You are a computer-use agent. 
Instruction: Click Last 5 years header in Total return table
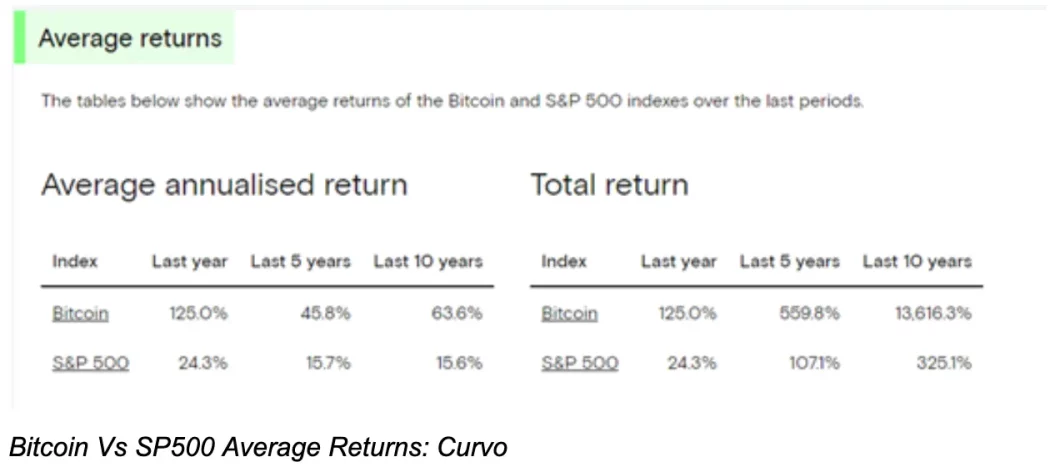789,262
